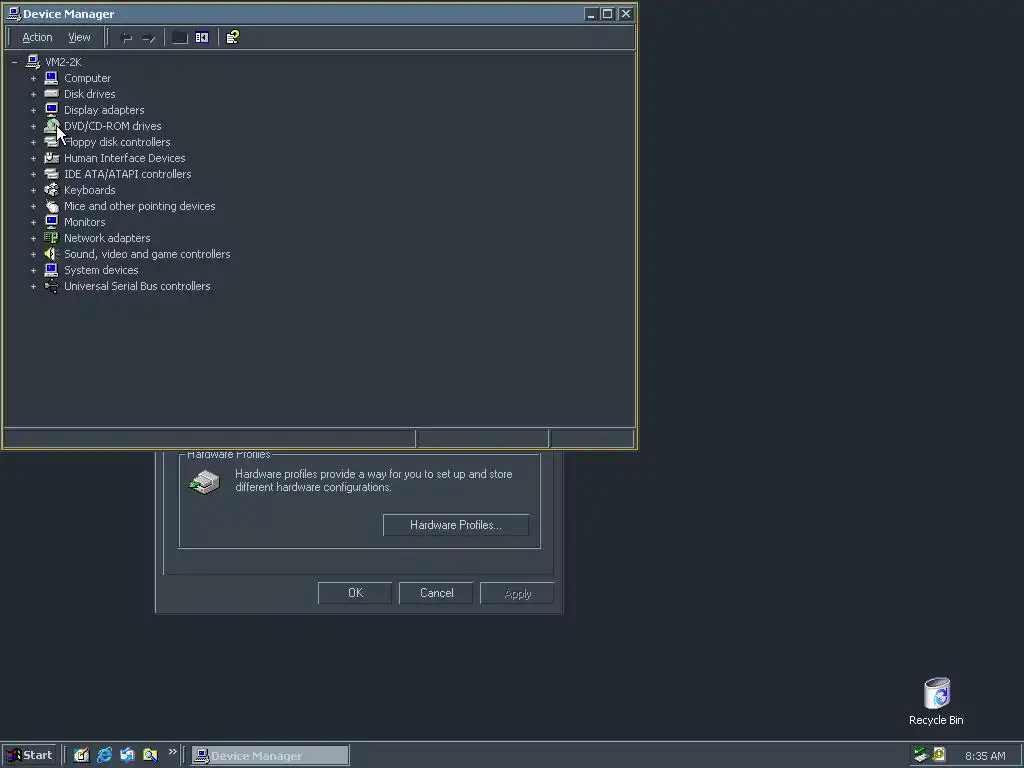1024x768 pixels.
Task: Click the 'System devices' label
Action: coord(101,270)
